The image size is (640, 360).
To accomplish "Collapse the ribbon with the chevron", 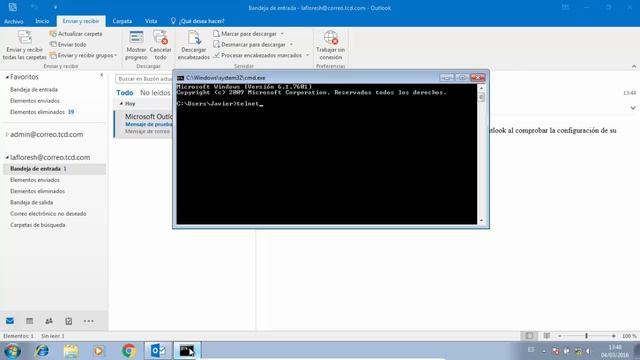I will (633, 66).
